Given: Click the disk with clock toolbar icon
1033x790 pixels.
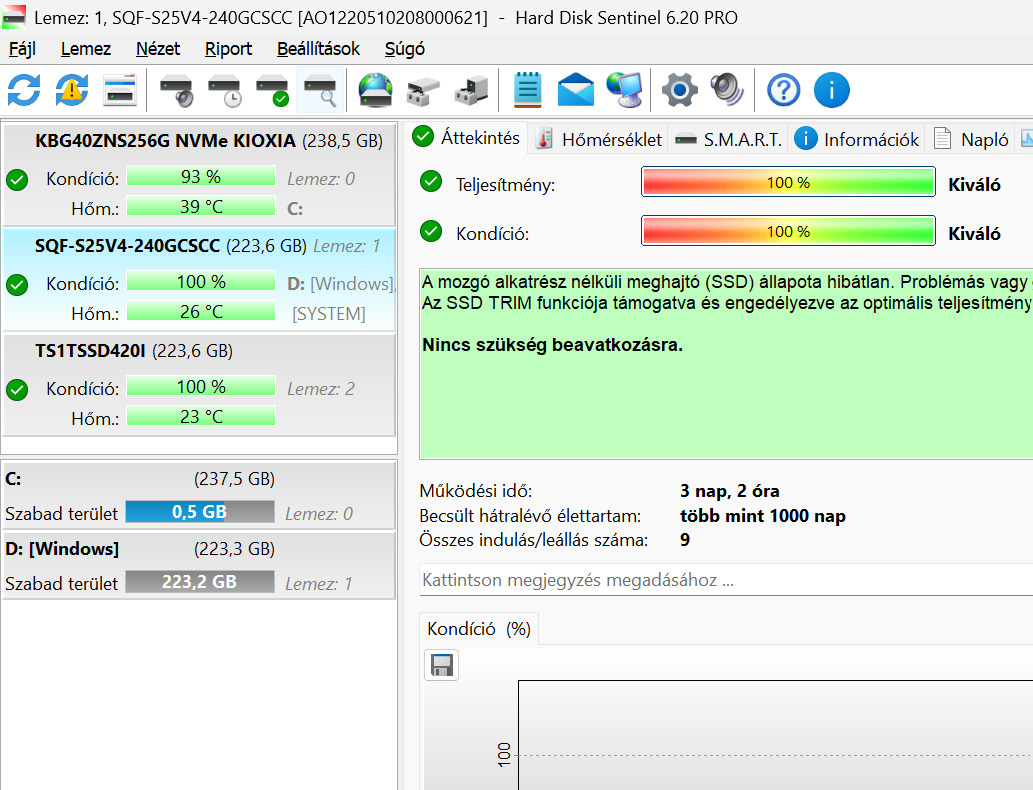Looking at the screenshot, I should coord(225,91).
